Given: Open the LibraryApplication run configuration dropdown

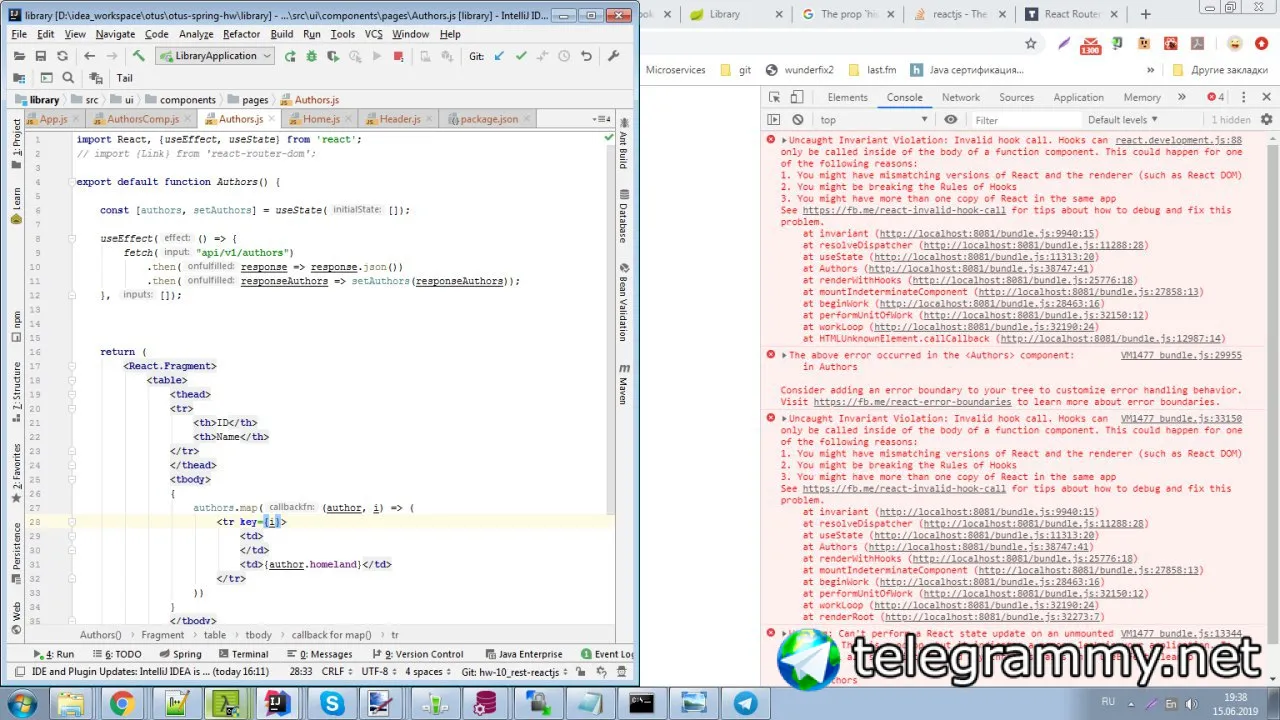Looking at the screenshot, I should tap(217, 56).
